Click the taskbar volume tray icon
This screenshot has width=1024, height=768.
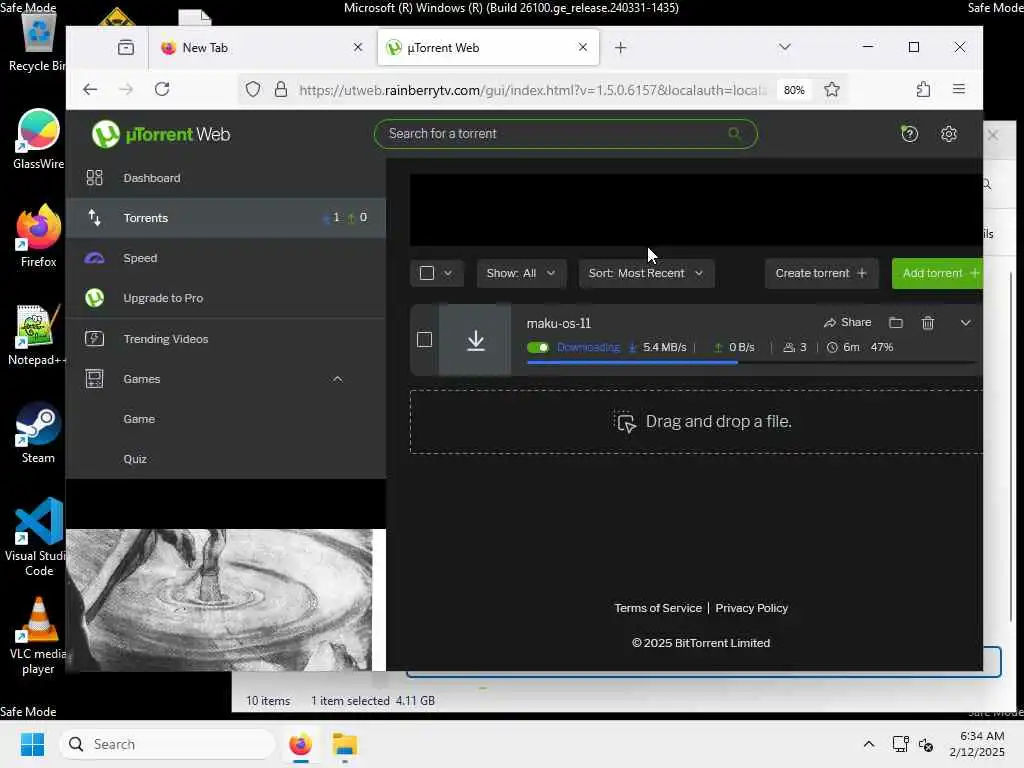[x=925, y=744]
